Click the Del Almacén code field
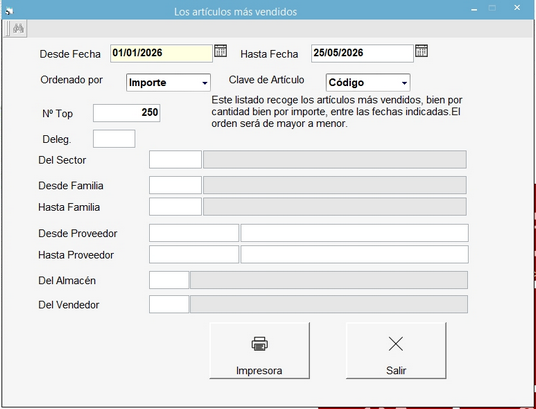Screen dimensions: 536x409 [x=169, y=280]
